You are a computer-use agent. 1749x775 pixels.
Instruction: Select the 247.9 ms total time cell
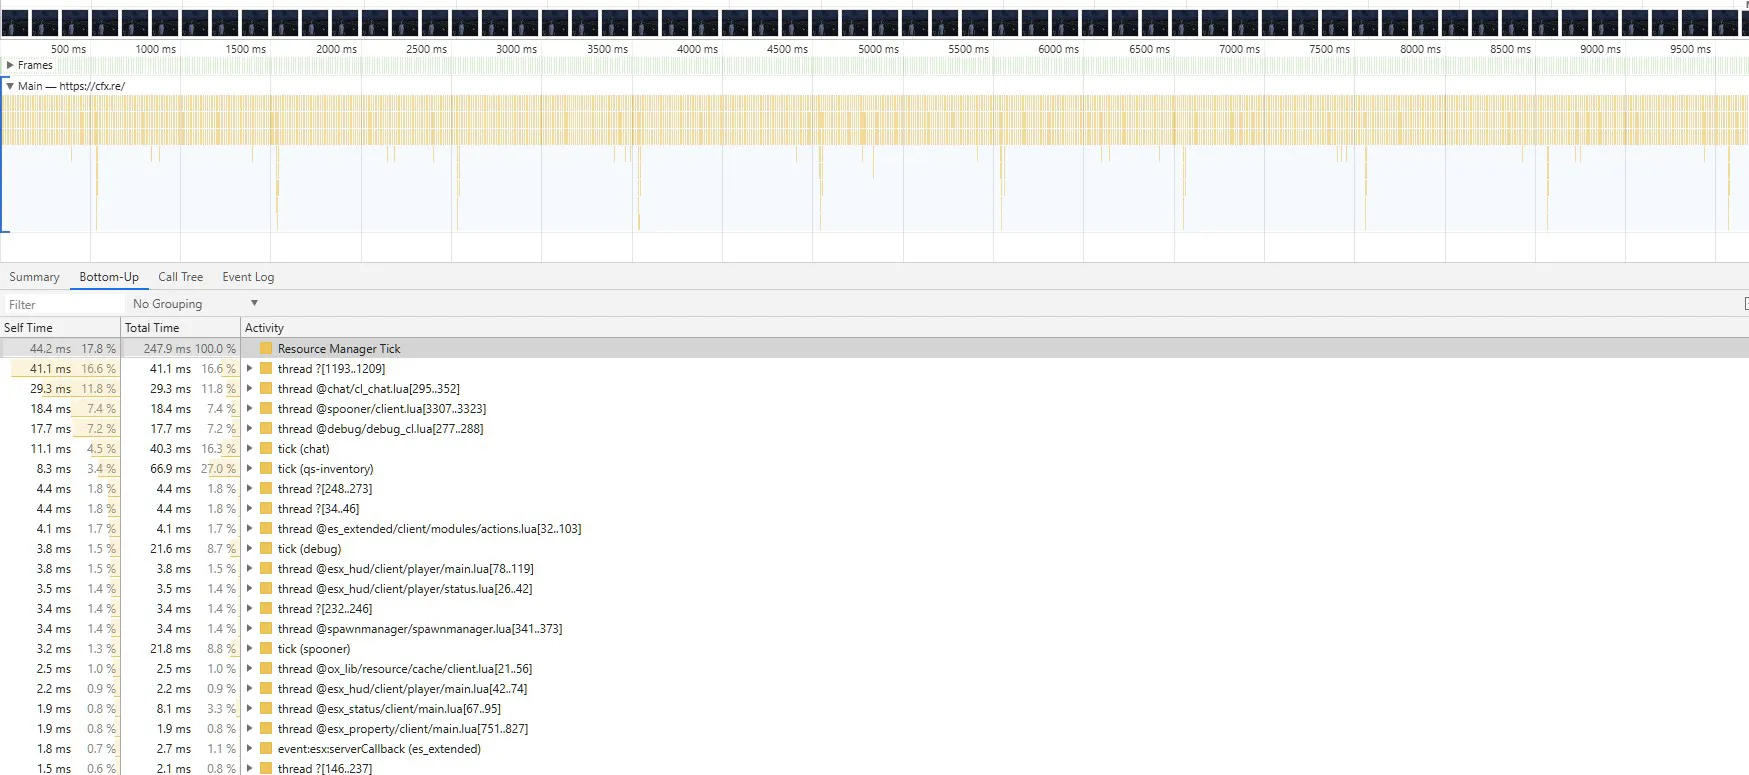coord(167,349)
